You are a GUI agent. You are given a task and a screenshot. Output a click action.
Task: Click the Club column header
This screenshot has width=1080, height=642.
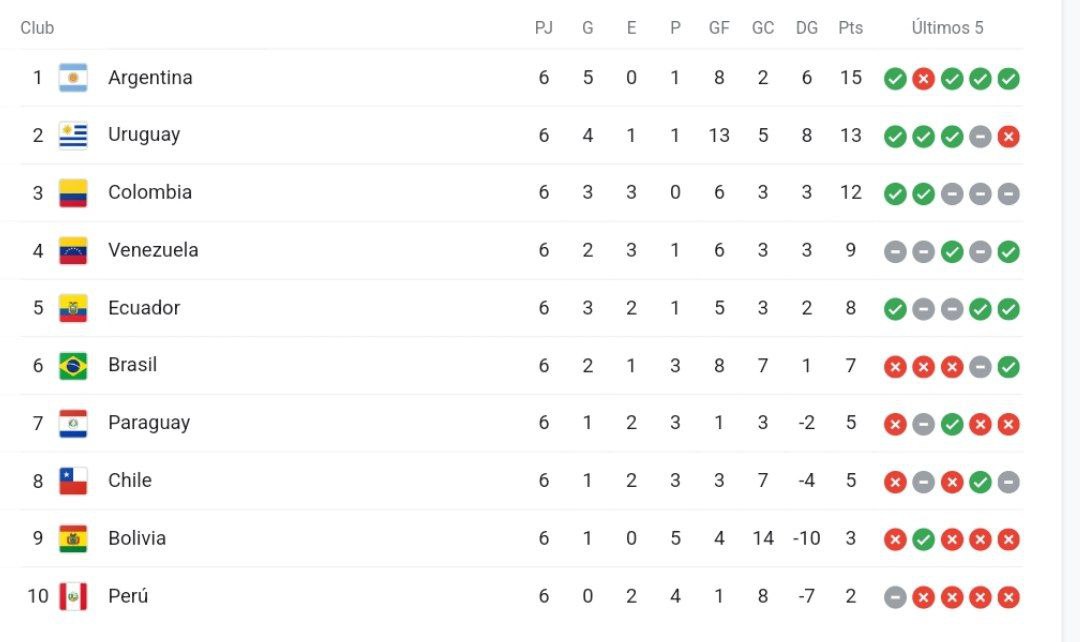pyautogui.click(x=37, y=28)
